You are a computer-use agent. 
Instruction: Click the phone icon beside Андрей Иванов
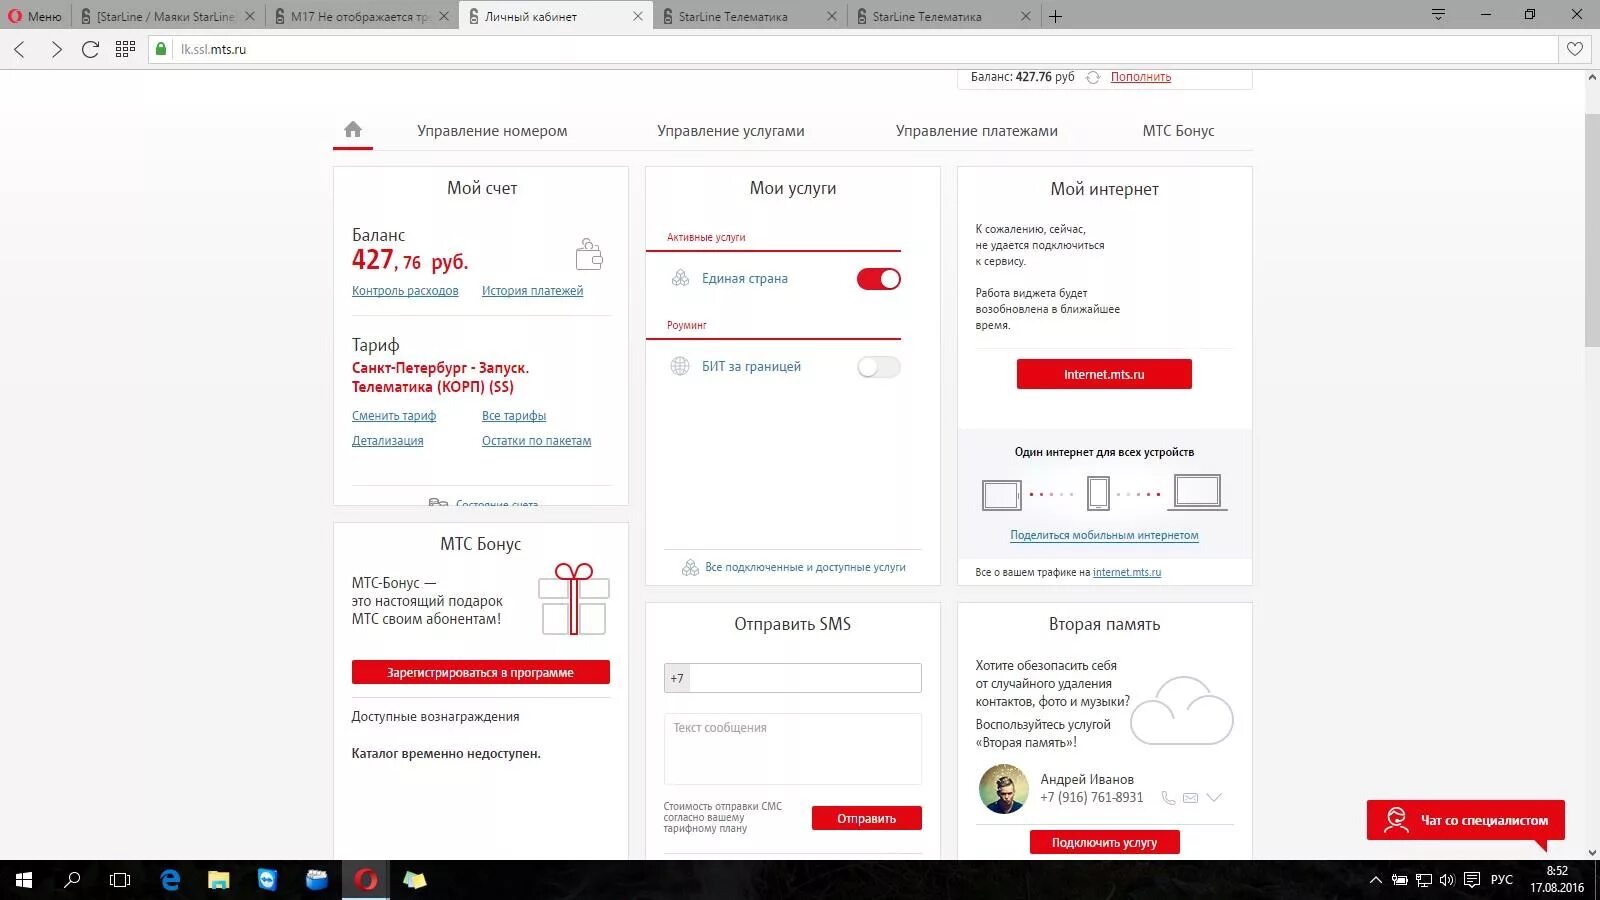(x=1168, y=797)
